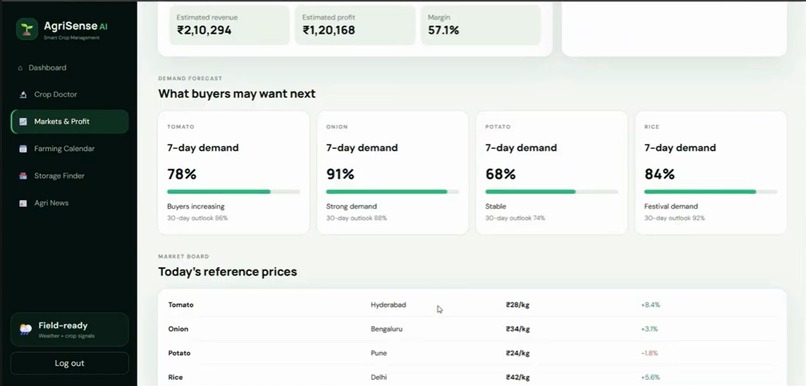This screenshot has height=386, width=806.
Task: Click the Rice 84% demand progress bar
Action: [711, 192]
